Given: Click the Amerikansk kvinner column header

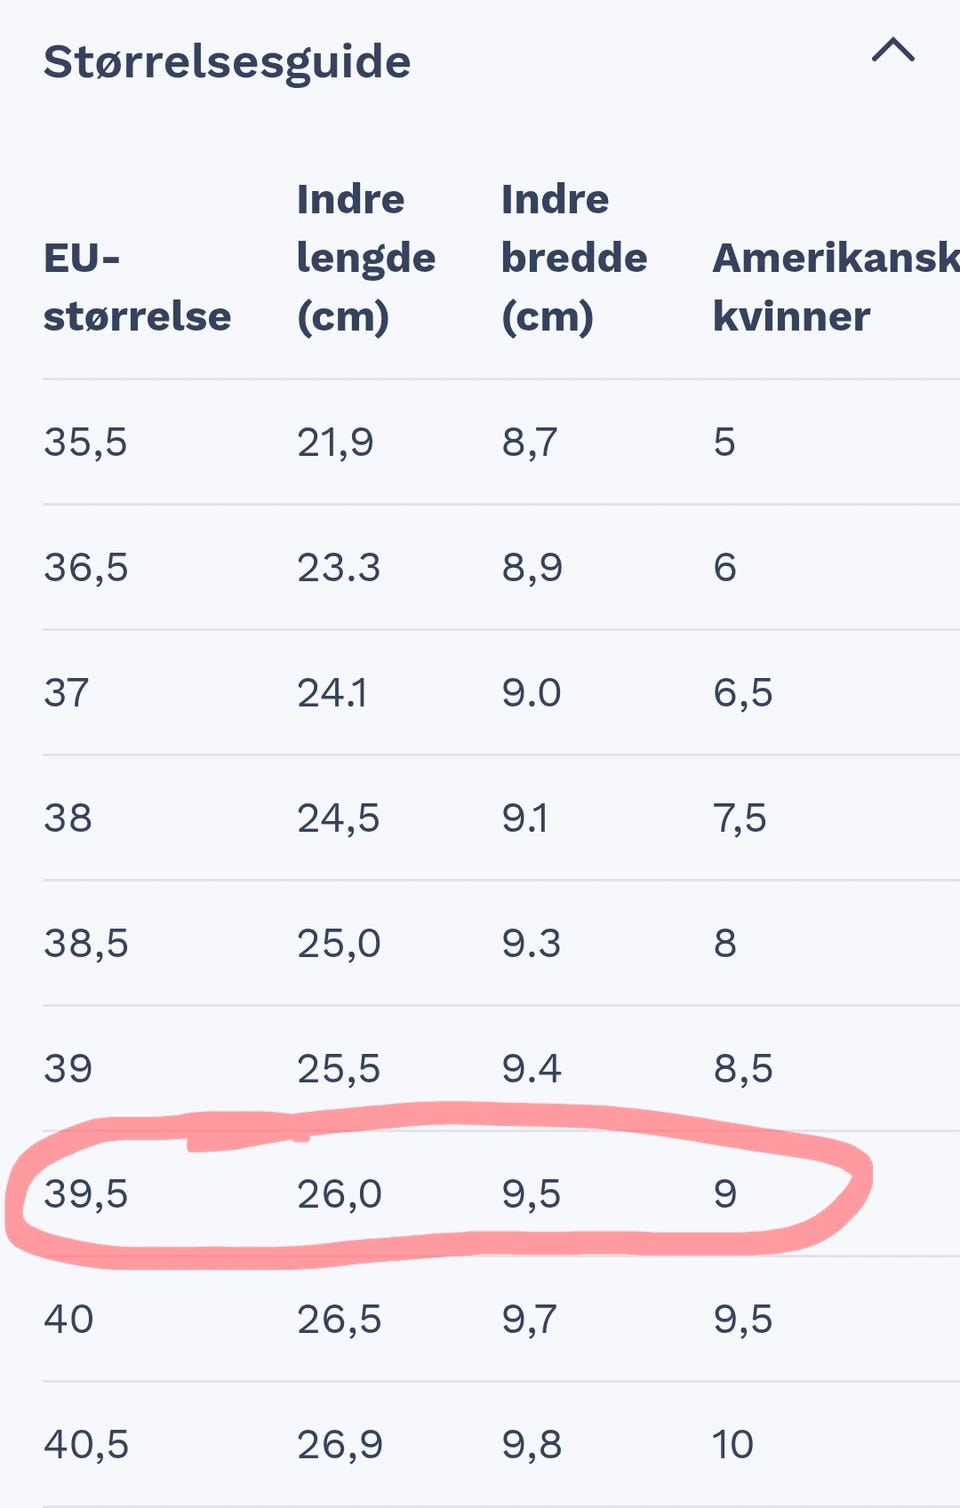Looking at the screenshot, I should click(x=835, y=287).
